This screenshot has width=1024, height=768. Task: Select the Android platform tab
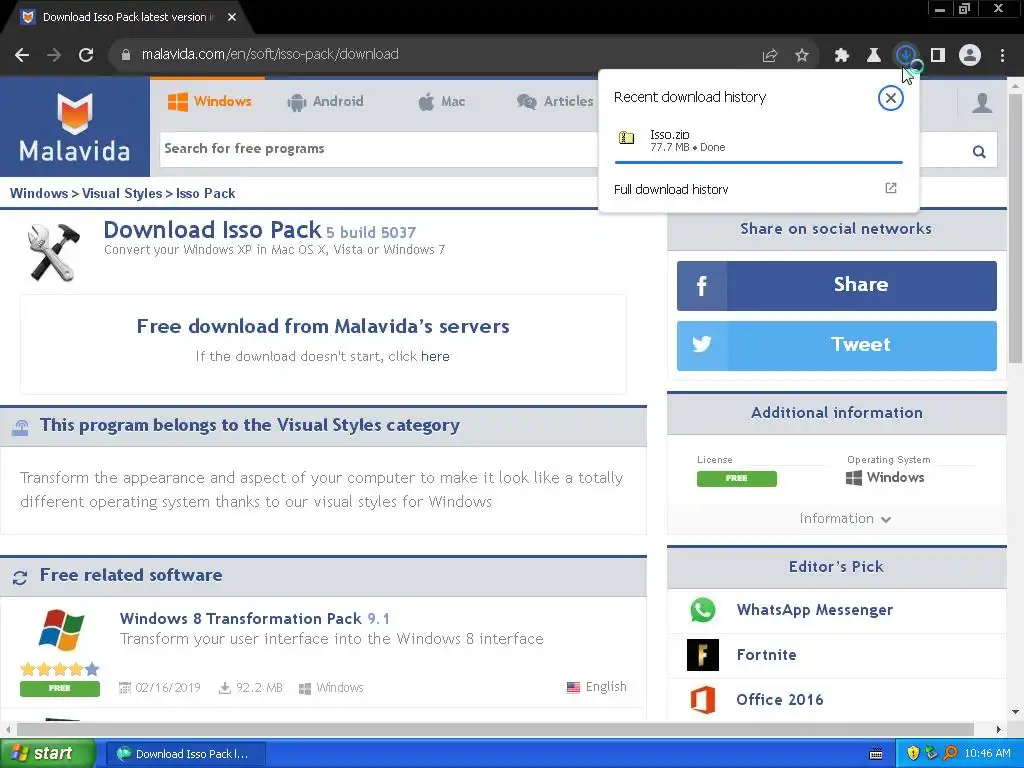tap(325, 101)
